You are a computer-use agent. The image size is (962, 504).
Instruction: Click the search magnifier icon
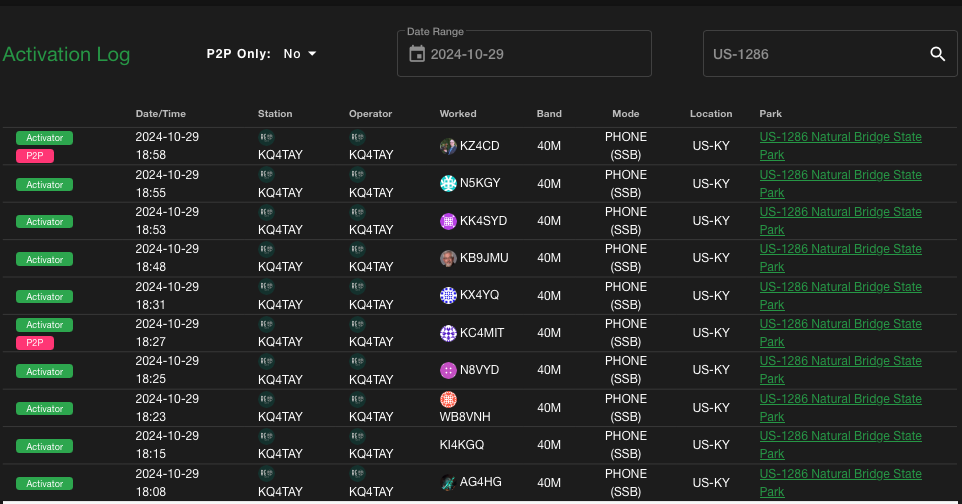pos(937,54)
